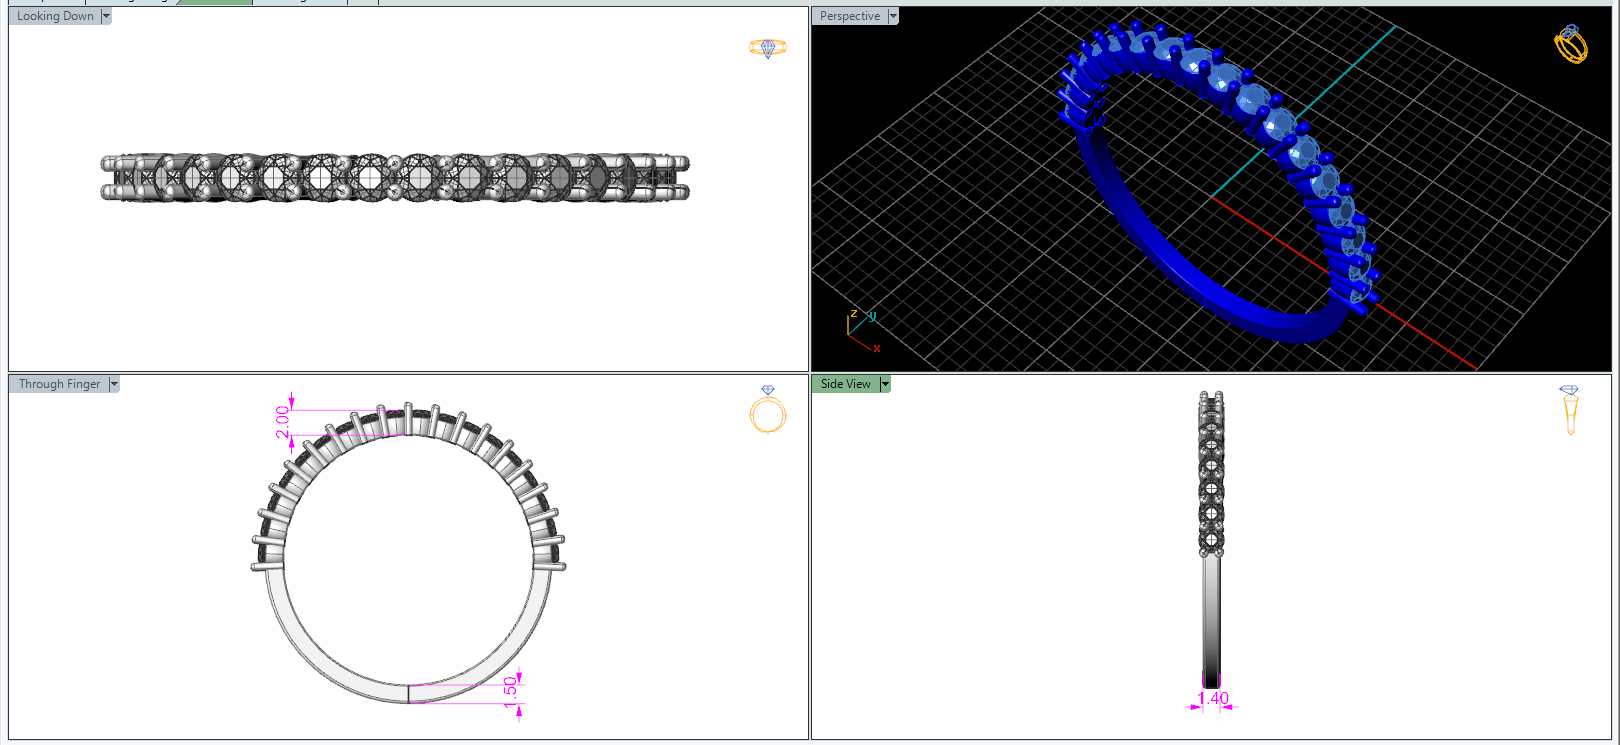Select the 1.50 dimension label
Image resolution: width=1620 pixels, height=745 pixels.
pyautogui.click(x=510, y=693)
